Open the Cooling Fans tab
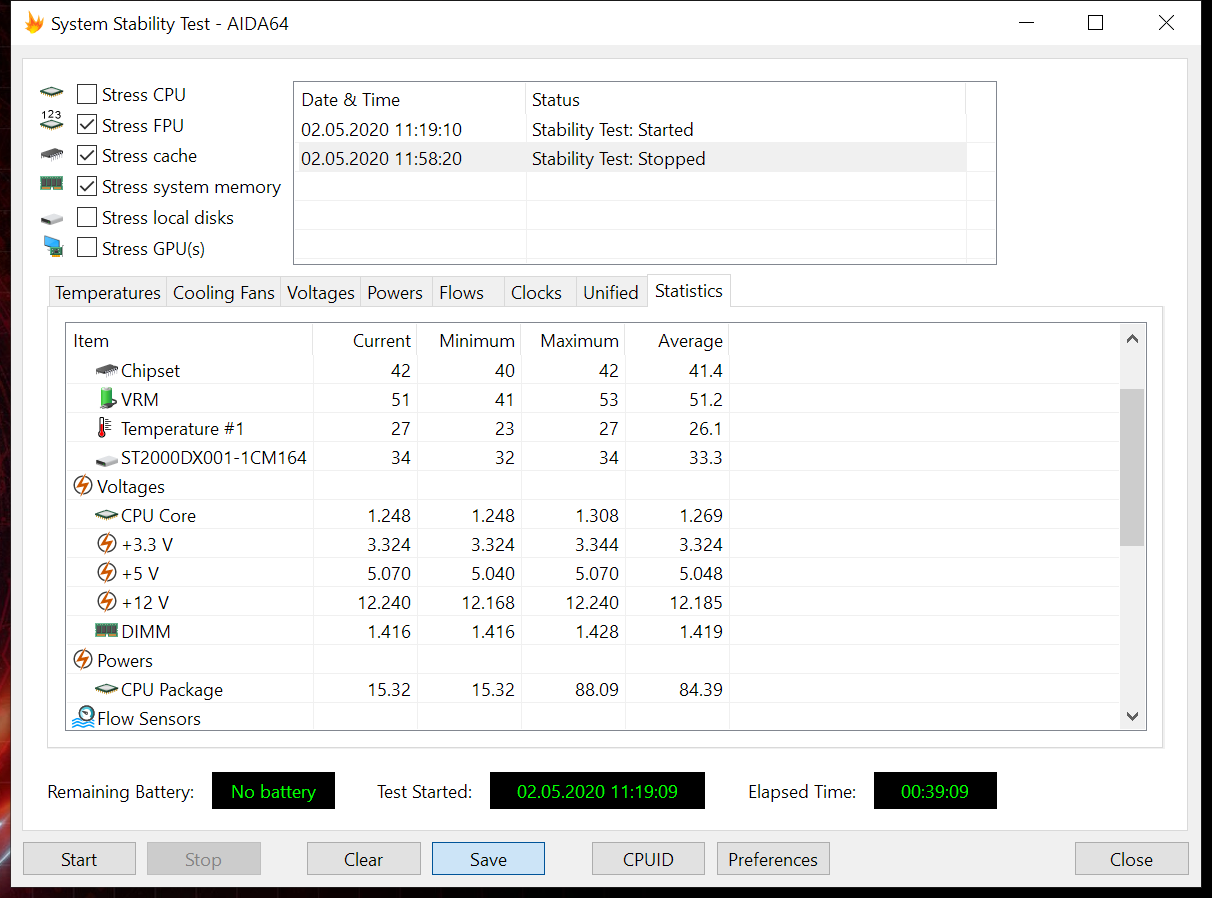 pyautogui.click(x=223, y=293)
